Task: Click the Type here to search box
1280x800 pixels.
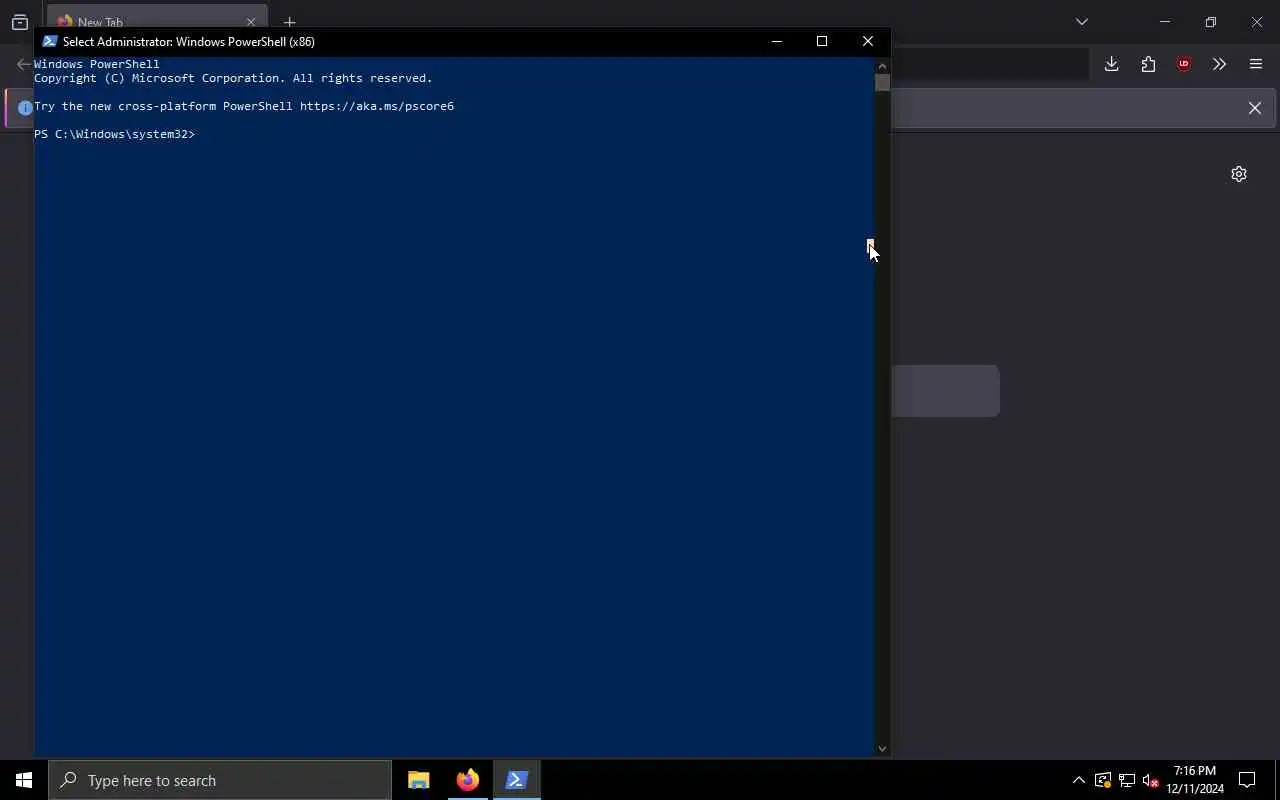Action: (220, 780)
